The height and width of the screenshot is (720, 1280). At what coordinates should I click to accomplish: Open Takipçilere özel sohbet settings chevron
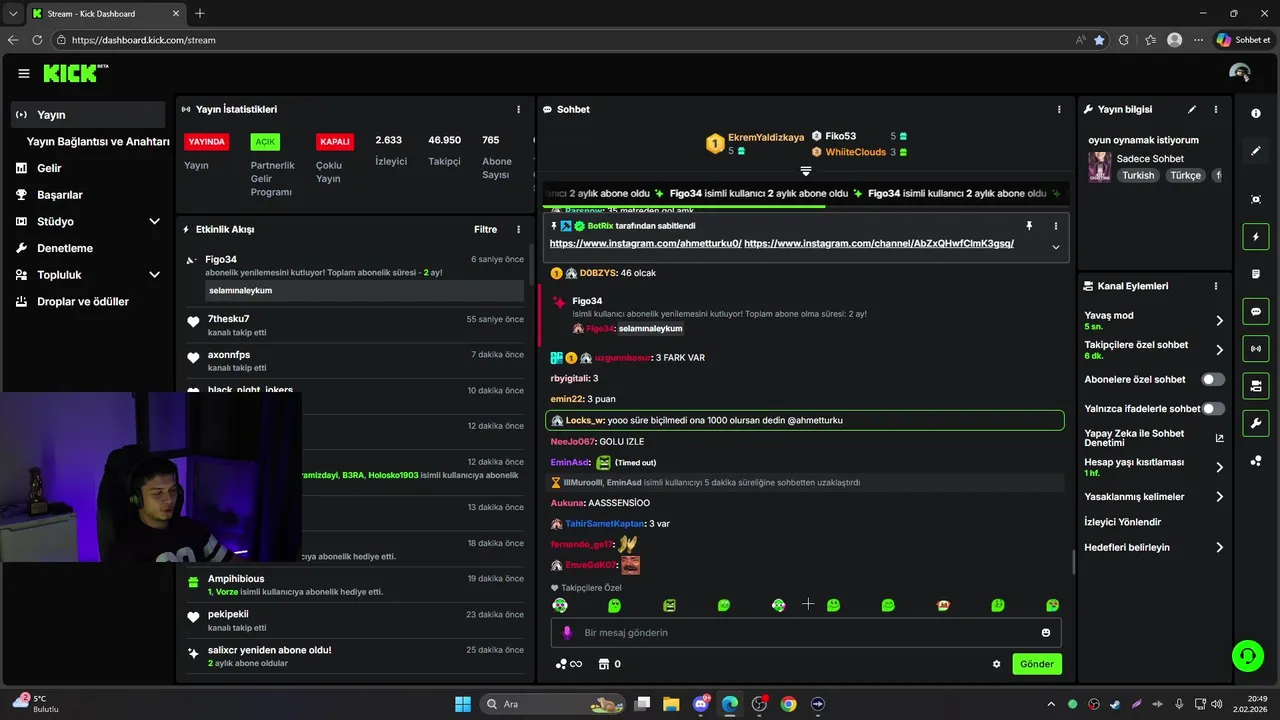(1219, 350)
